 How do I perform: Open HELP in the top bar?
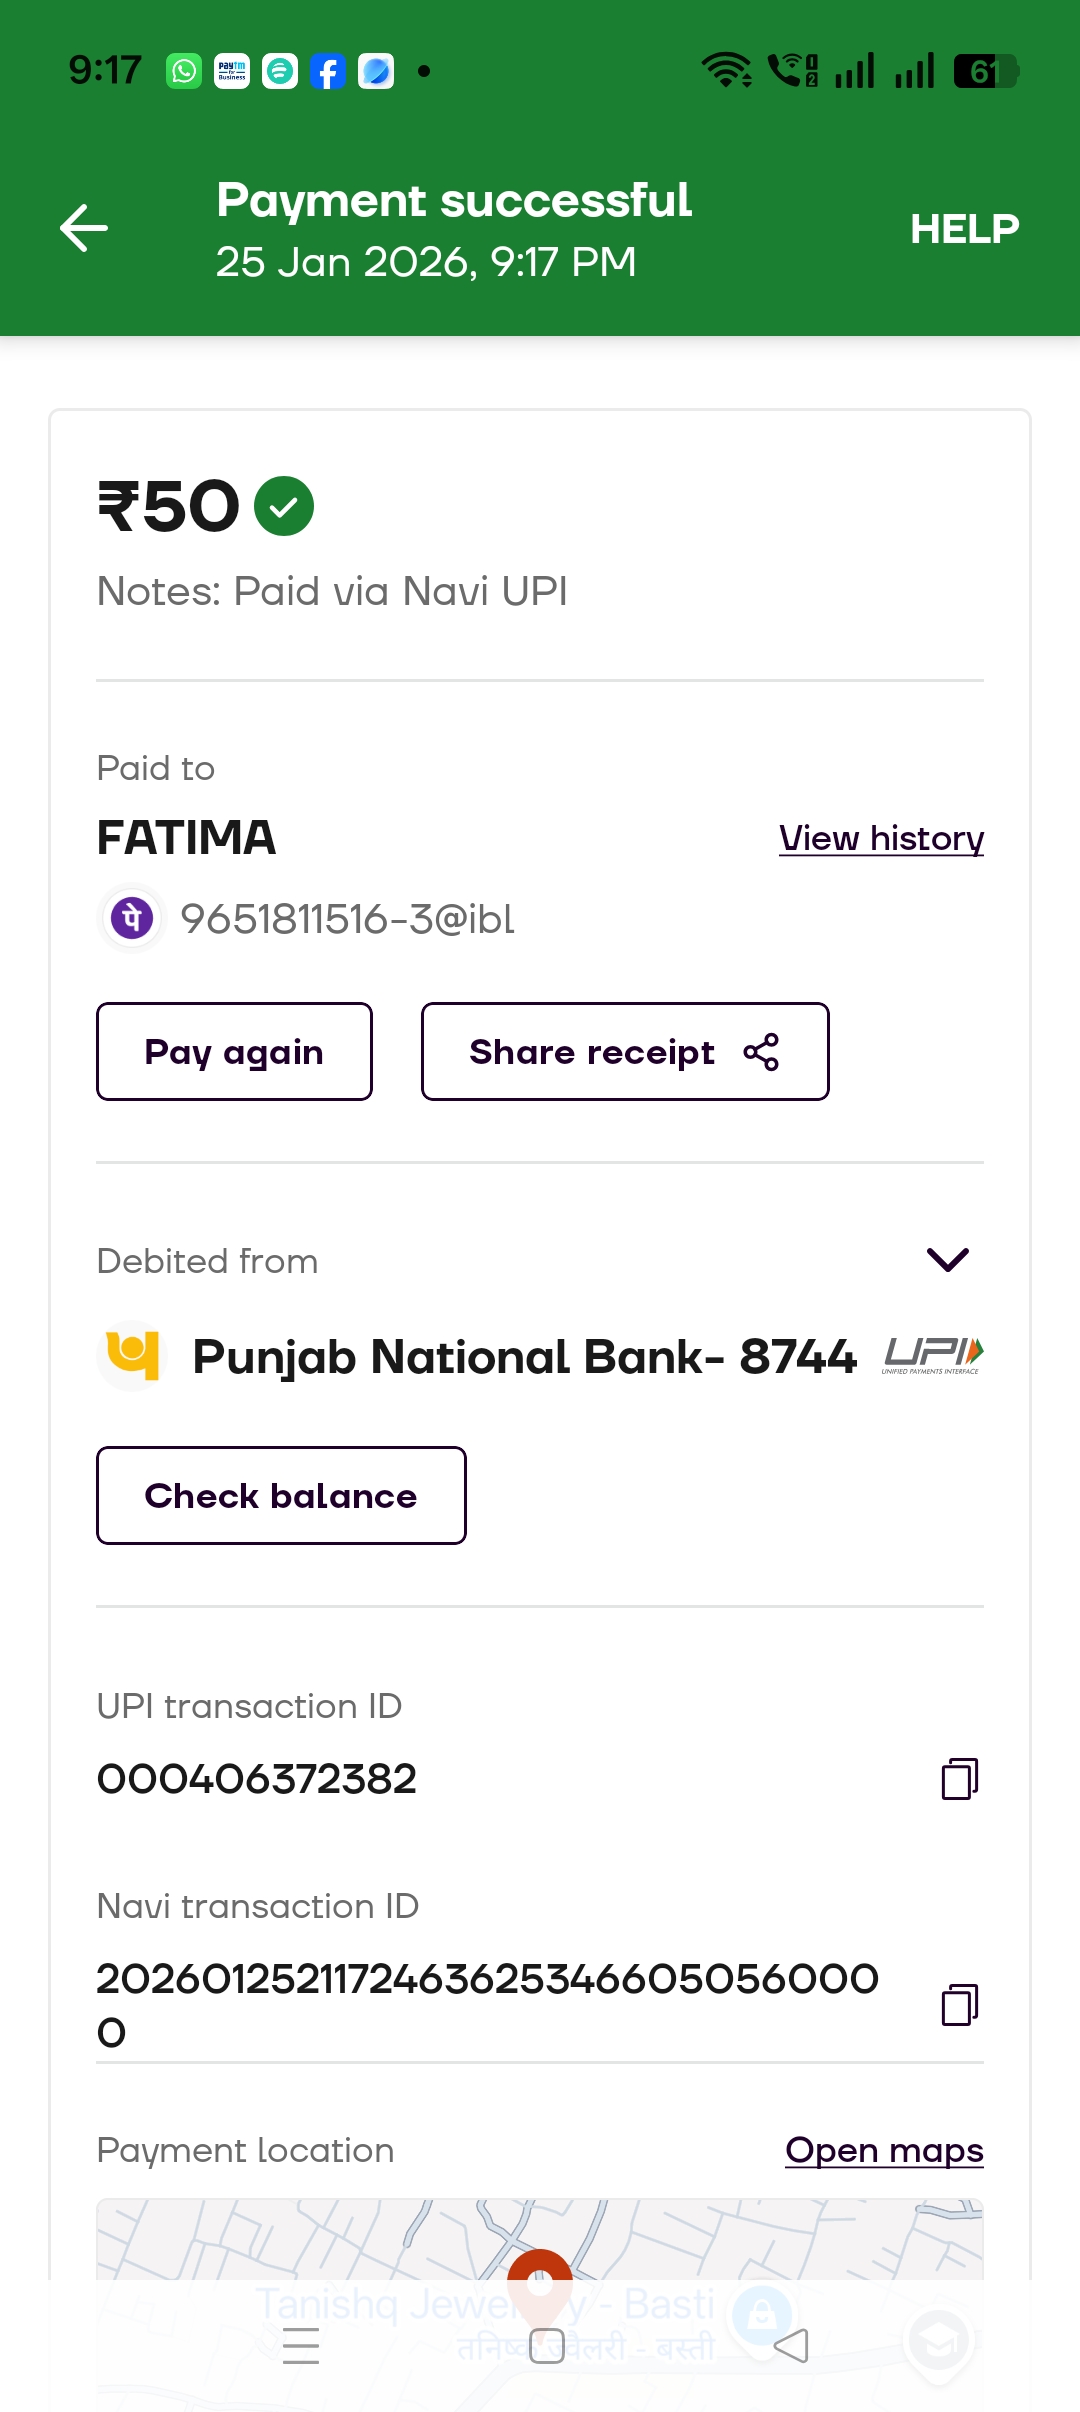pos(964,229)
